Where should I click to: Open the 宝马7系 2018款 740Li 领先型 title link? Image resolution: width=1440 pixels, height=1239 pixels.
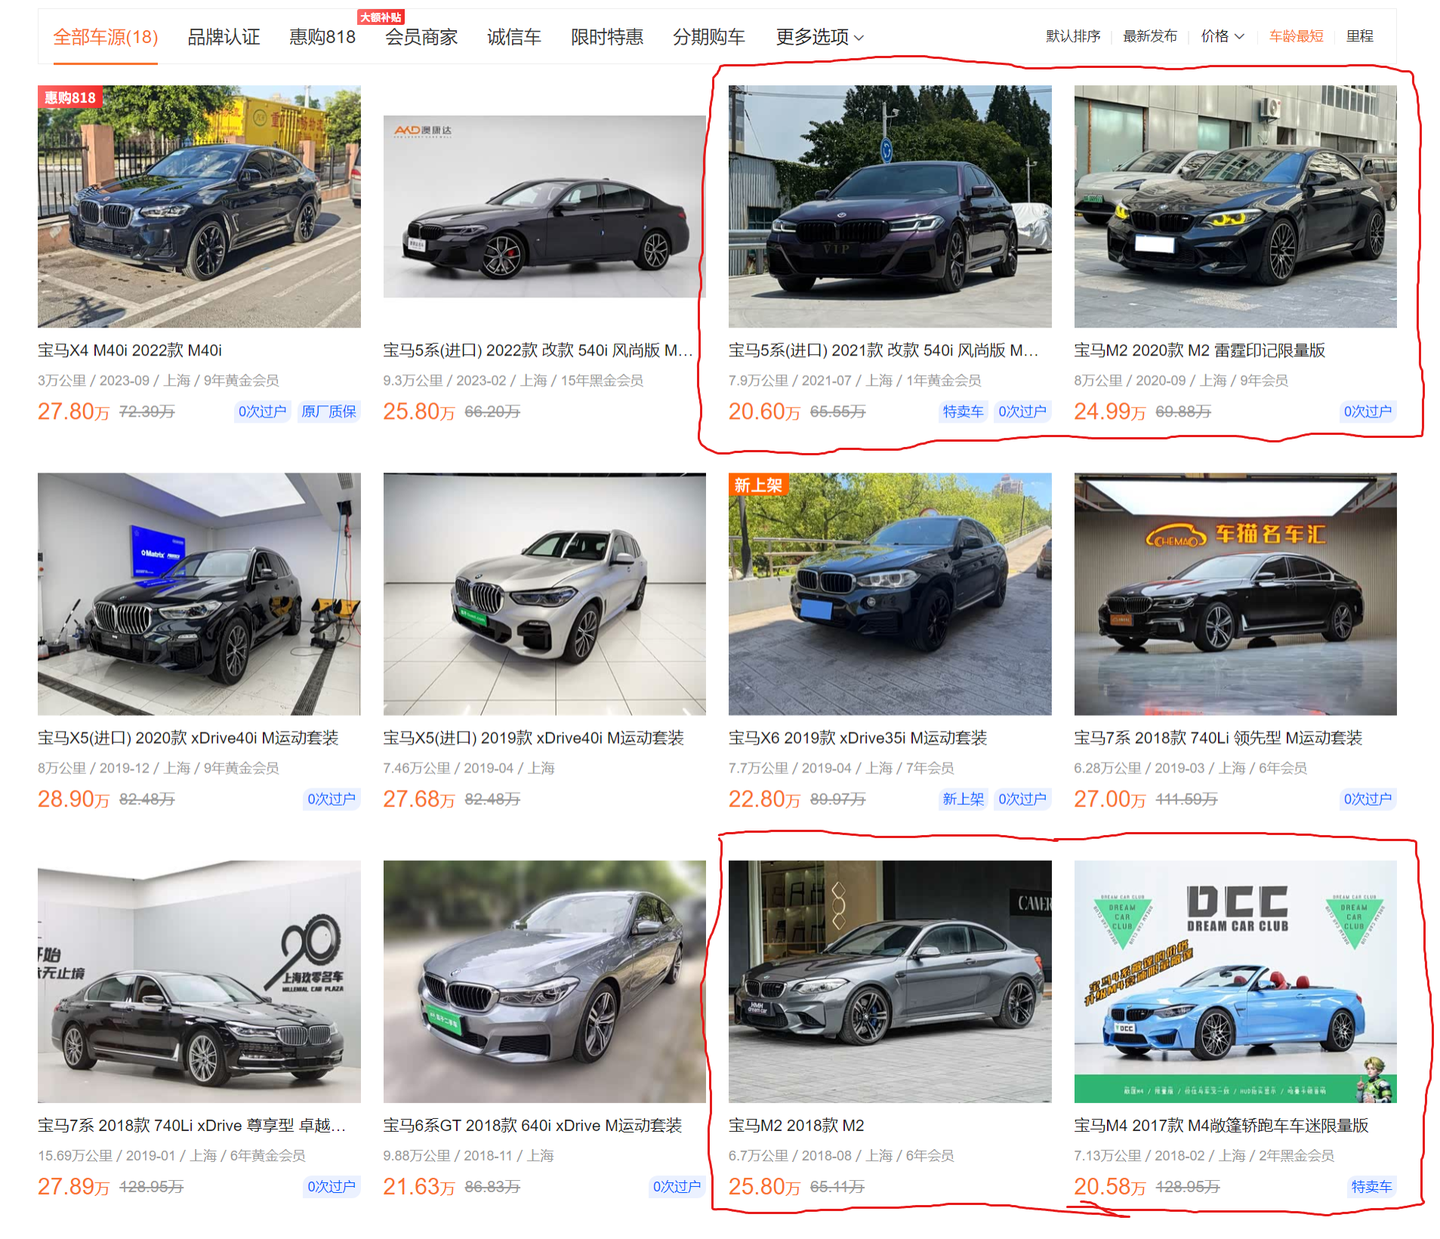[1218, 738]
